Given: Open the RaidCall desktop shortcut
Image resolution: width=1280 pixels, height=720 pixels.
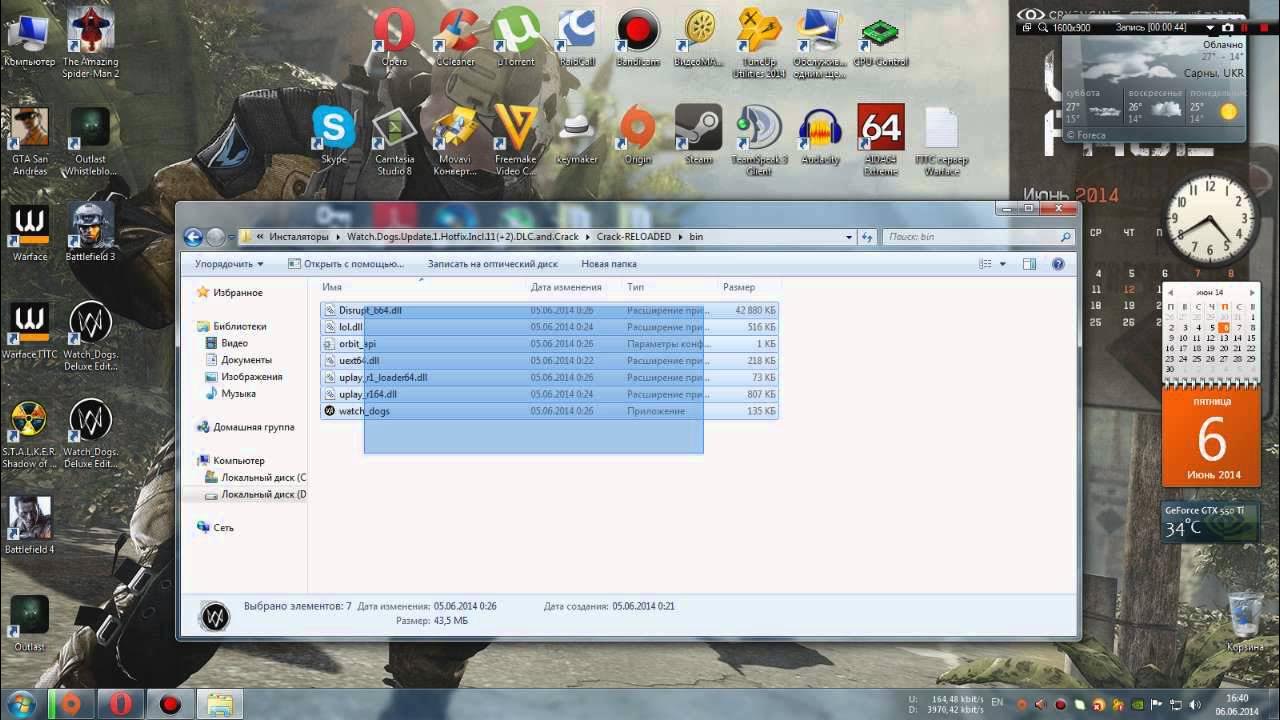Looking at the screenshot, I should [577, 37].
